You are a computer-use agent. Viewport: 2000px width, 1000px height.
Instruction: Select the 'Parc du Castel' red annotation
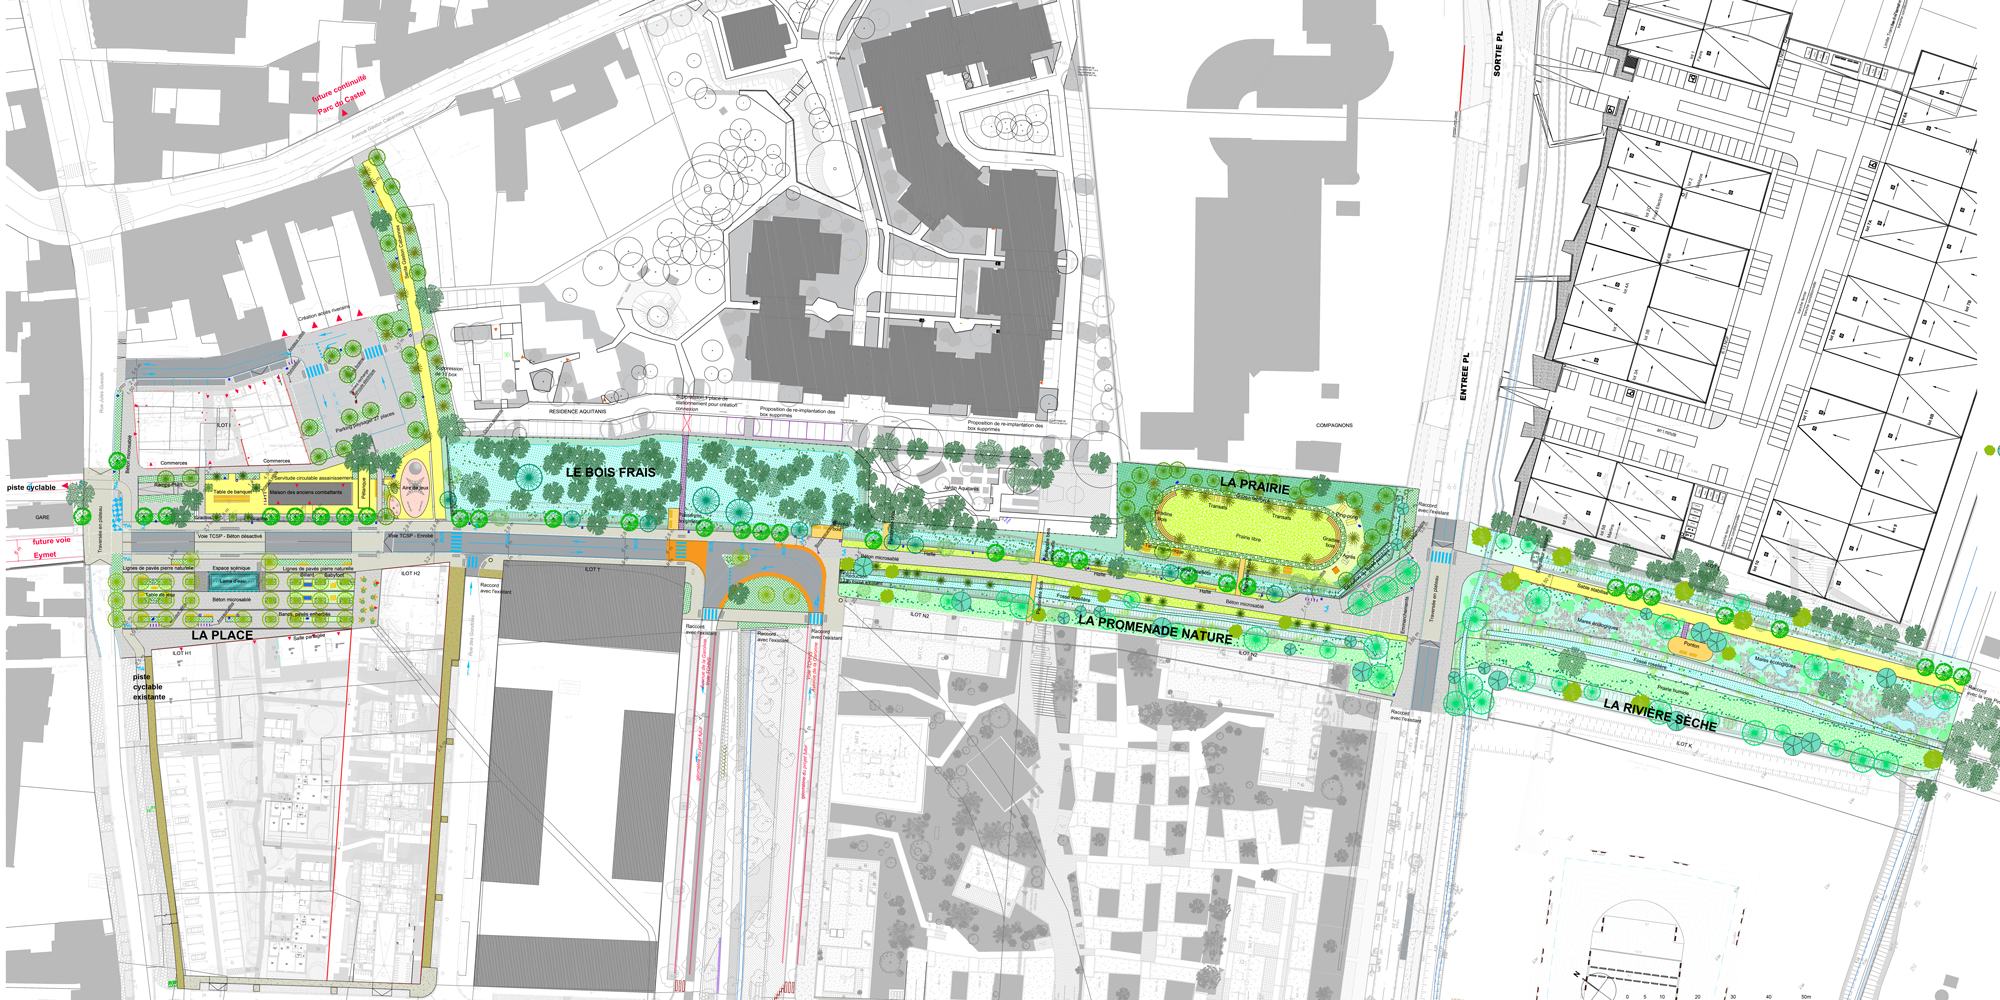[x=342, y=101]
